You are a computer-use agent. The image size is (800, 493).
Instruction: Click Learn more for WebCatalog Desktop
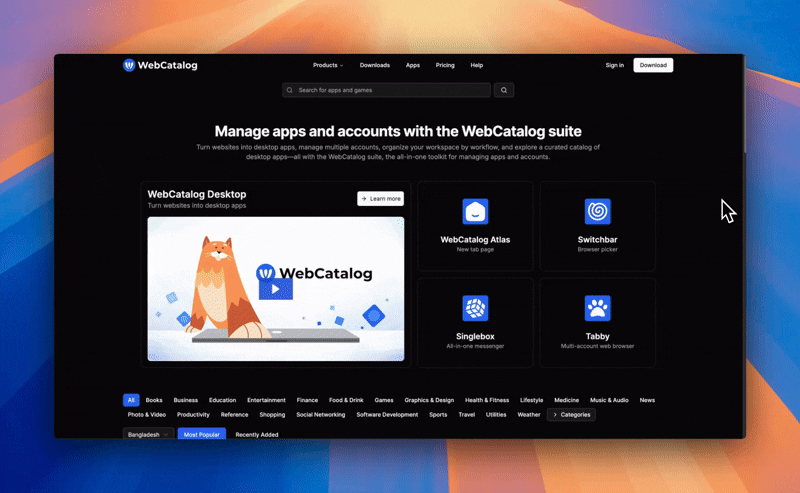click(x=381, y=199)
